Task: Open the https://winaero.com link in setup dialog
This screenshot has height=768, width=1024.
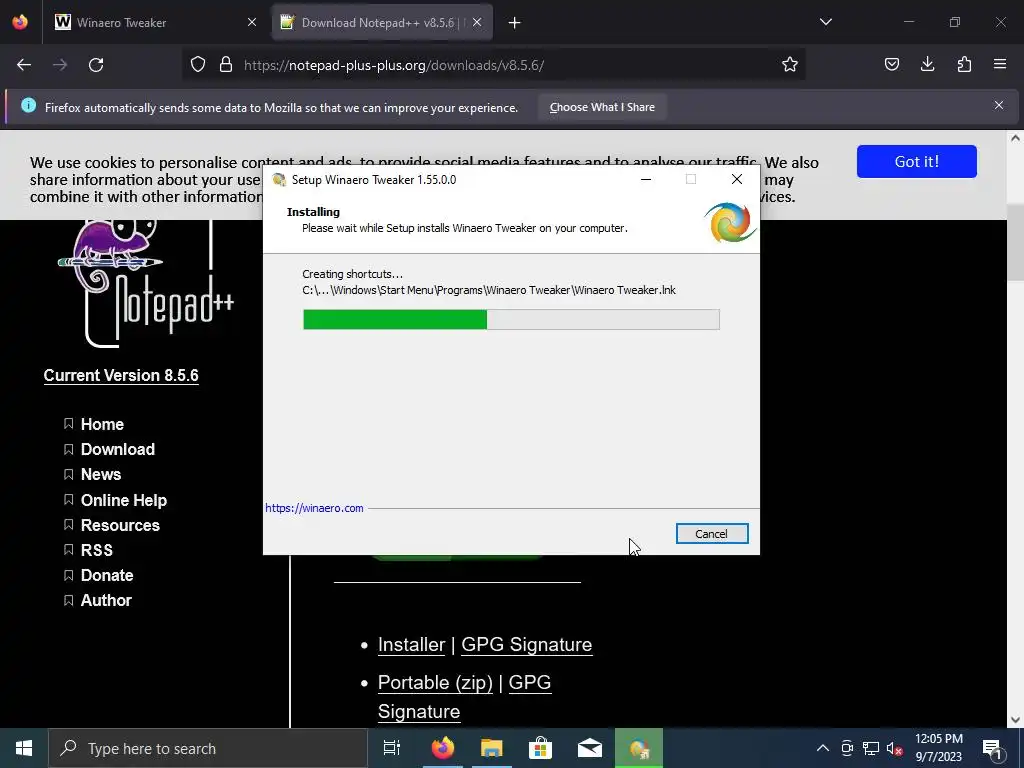Action: 314,508
